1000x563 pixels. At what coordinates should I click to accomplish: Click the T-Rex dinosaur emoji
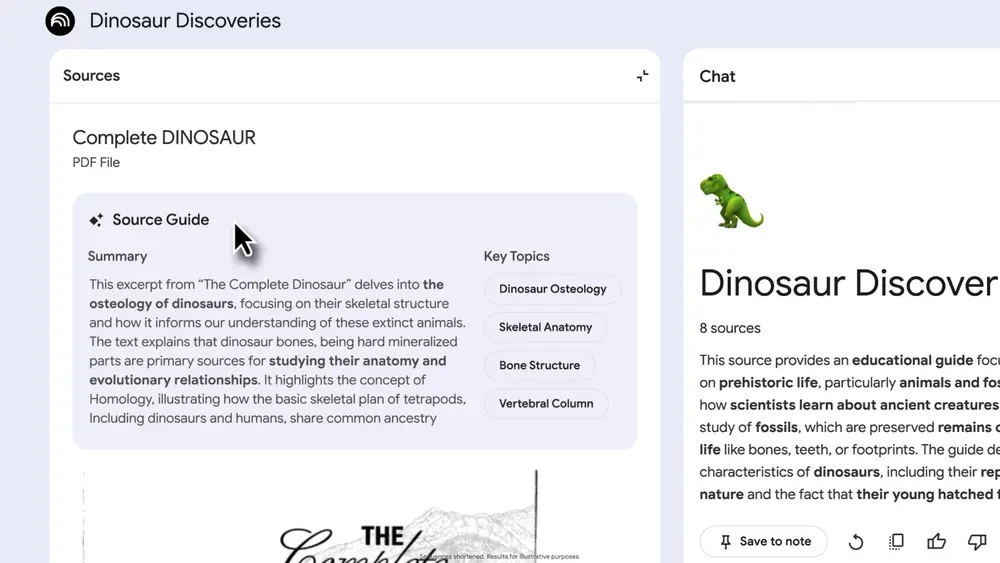(731, 201)
